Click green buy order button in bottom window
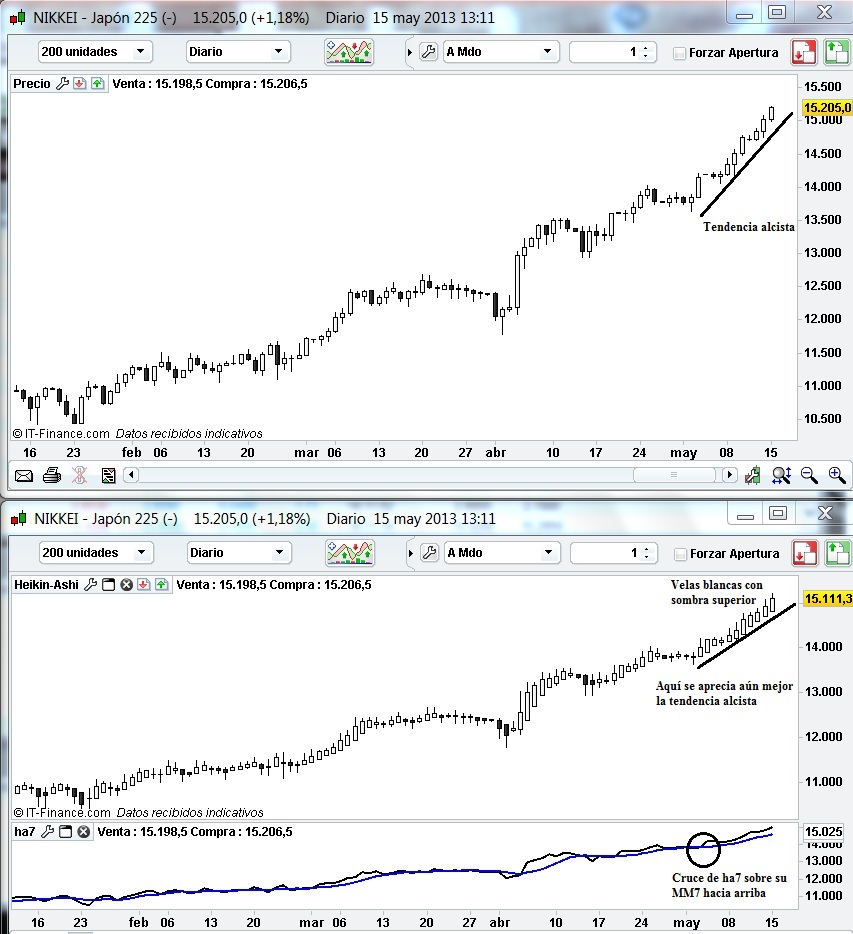Viewport: 853px width, 934px height. 838,553
